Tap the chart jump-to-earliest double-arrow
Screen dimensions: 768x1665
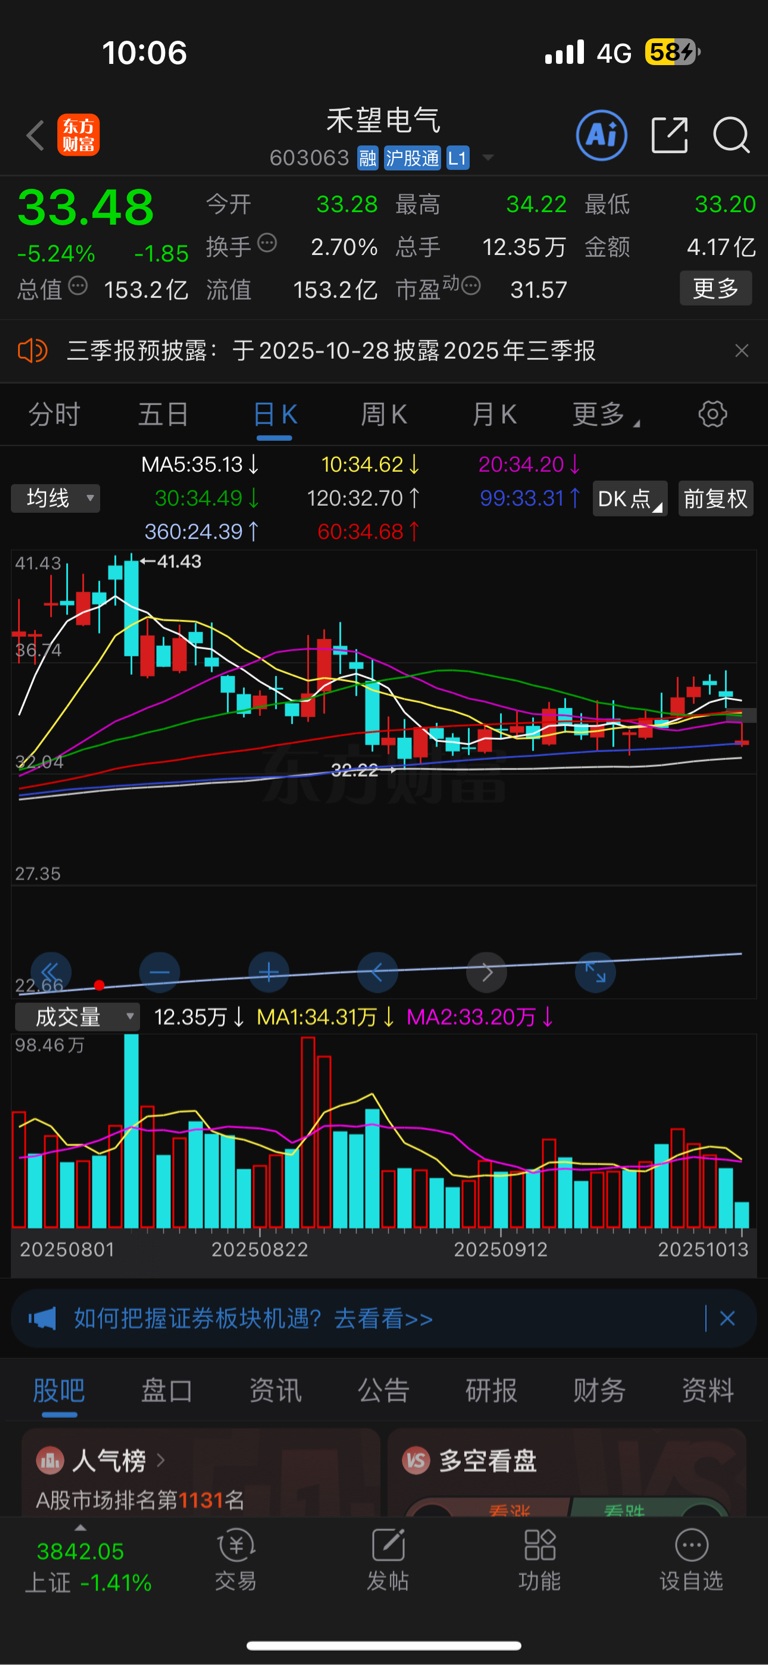(50, 972)
